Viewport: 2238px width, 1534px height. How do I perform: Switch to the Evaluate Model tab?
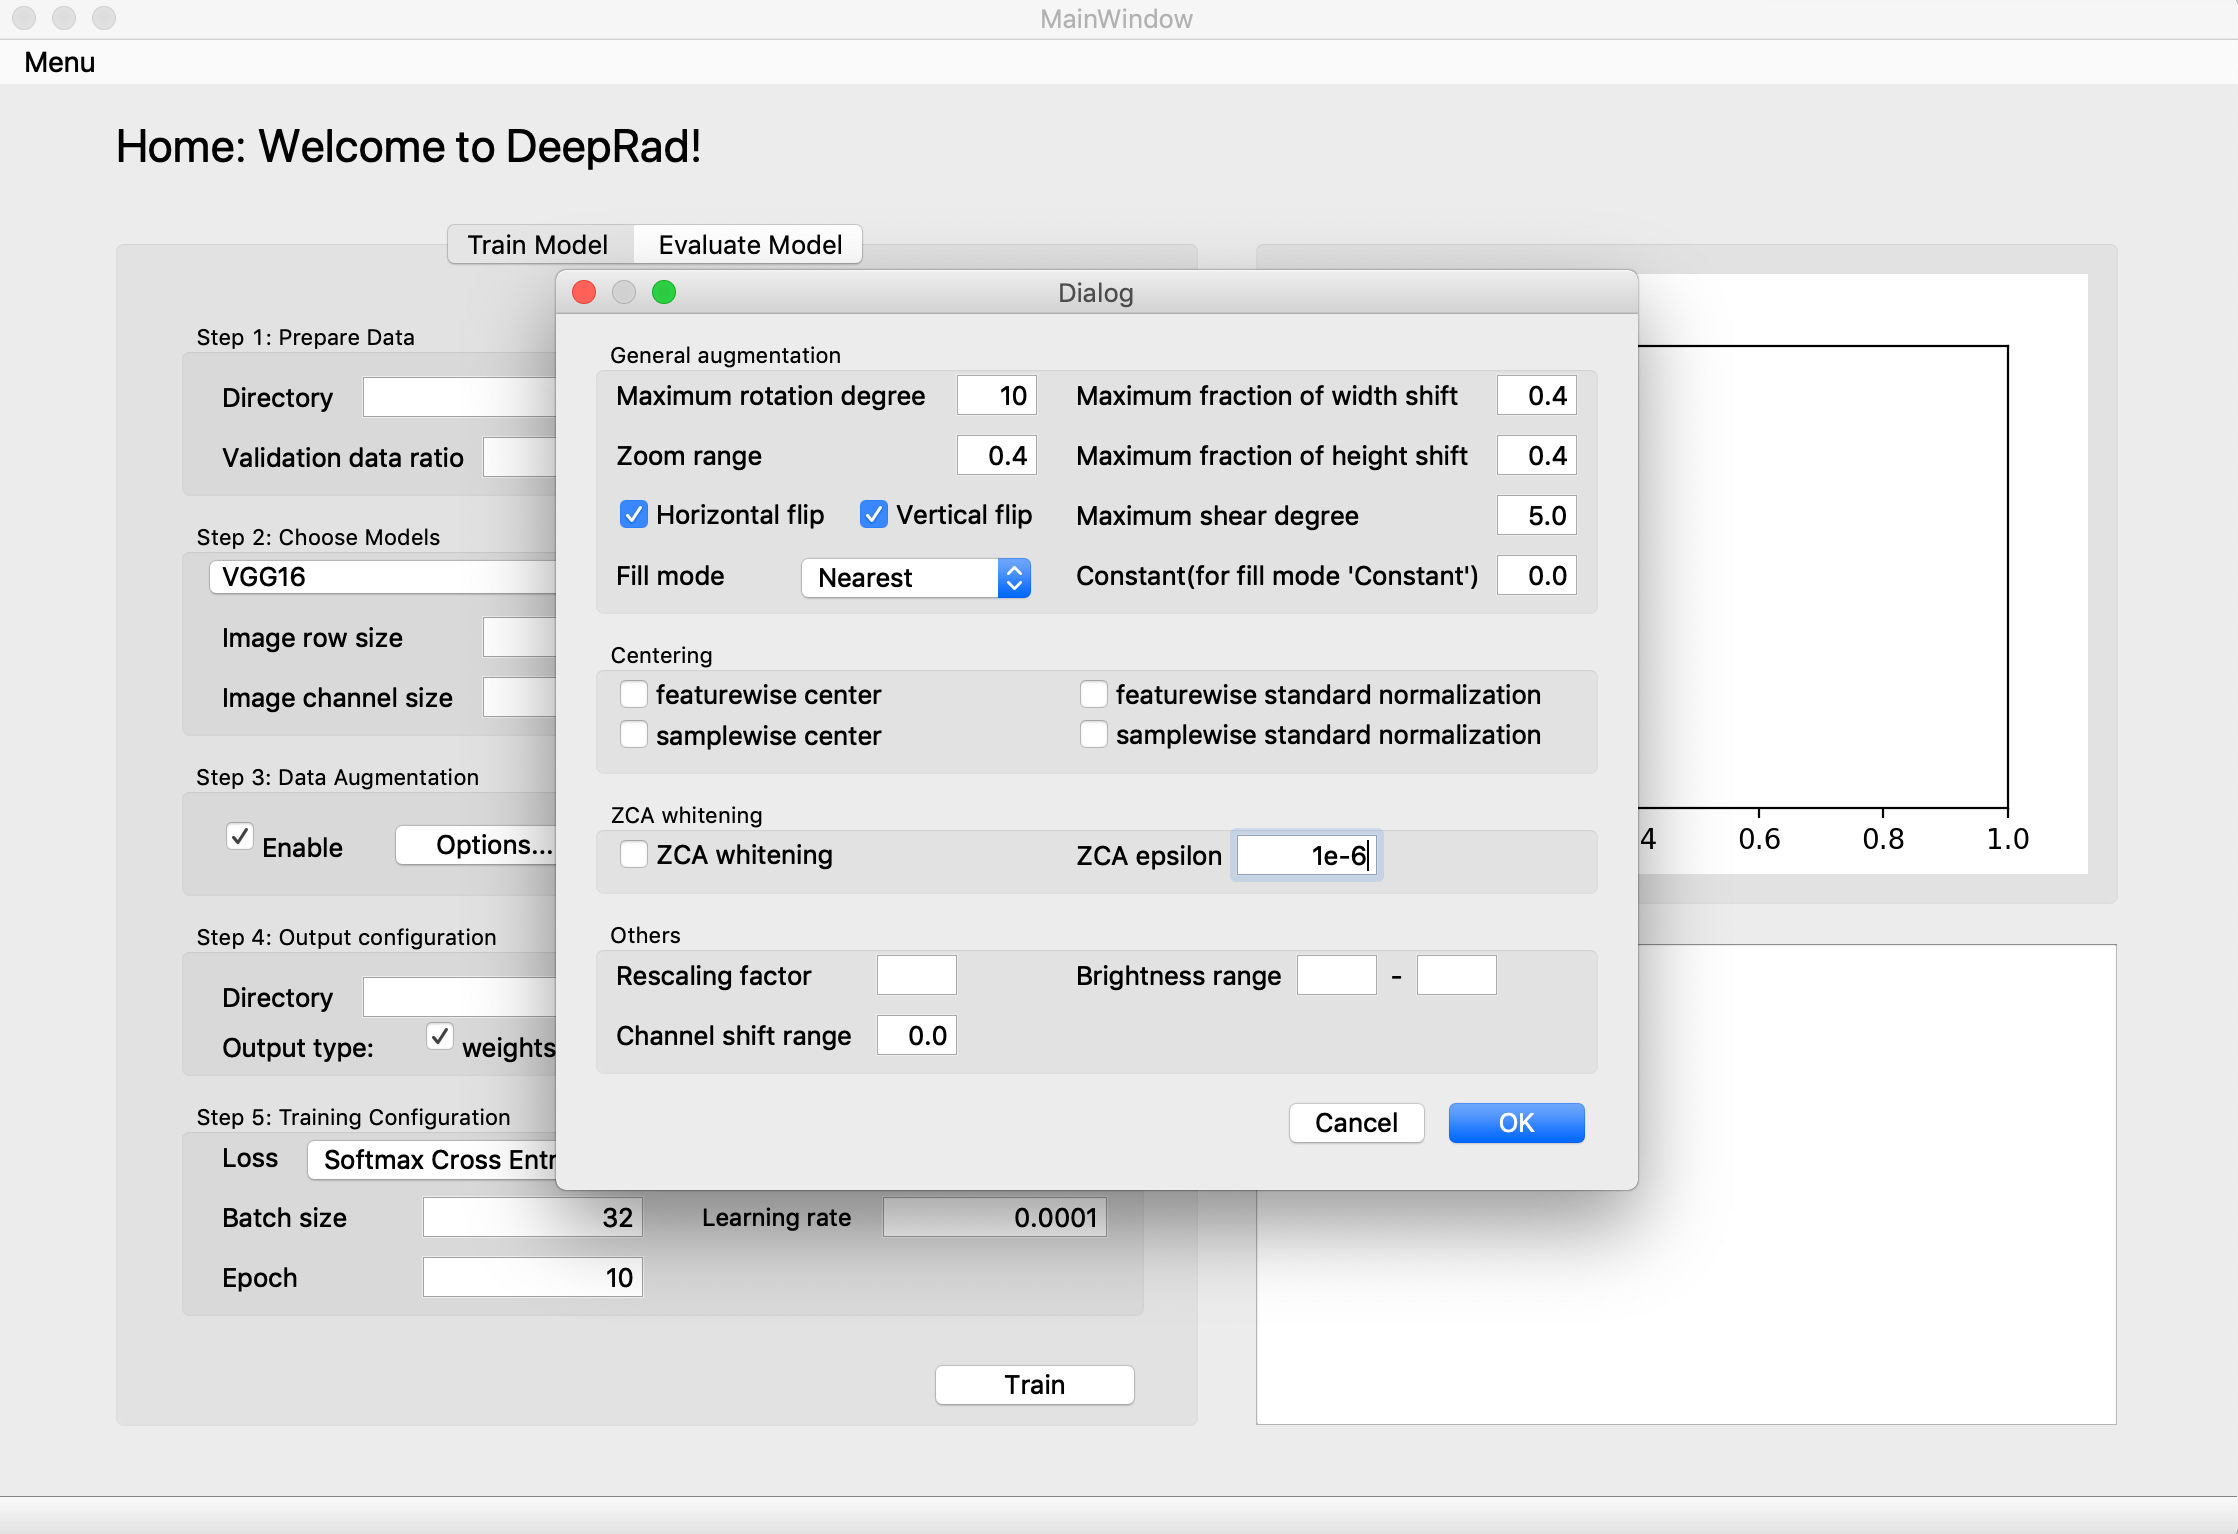pos(749,245)
